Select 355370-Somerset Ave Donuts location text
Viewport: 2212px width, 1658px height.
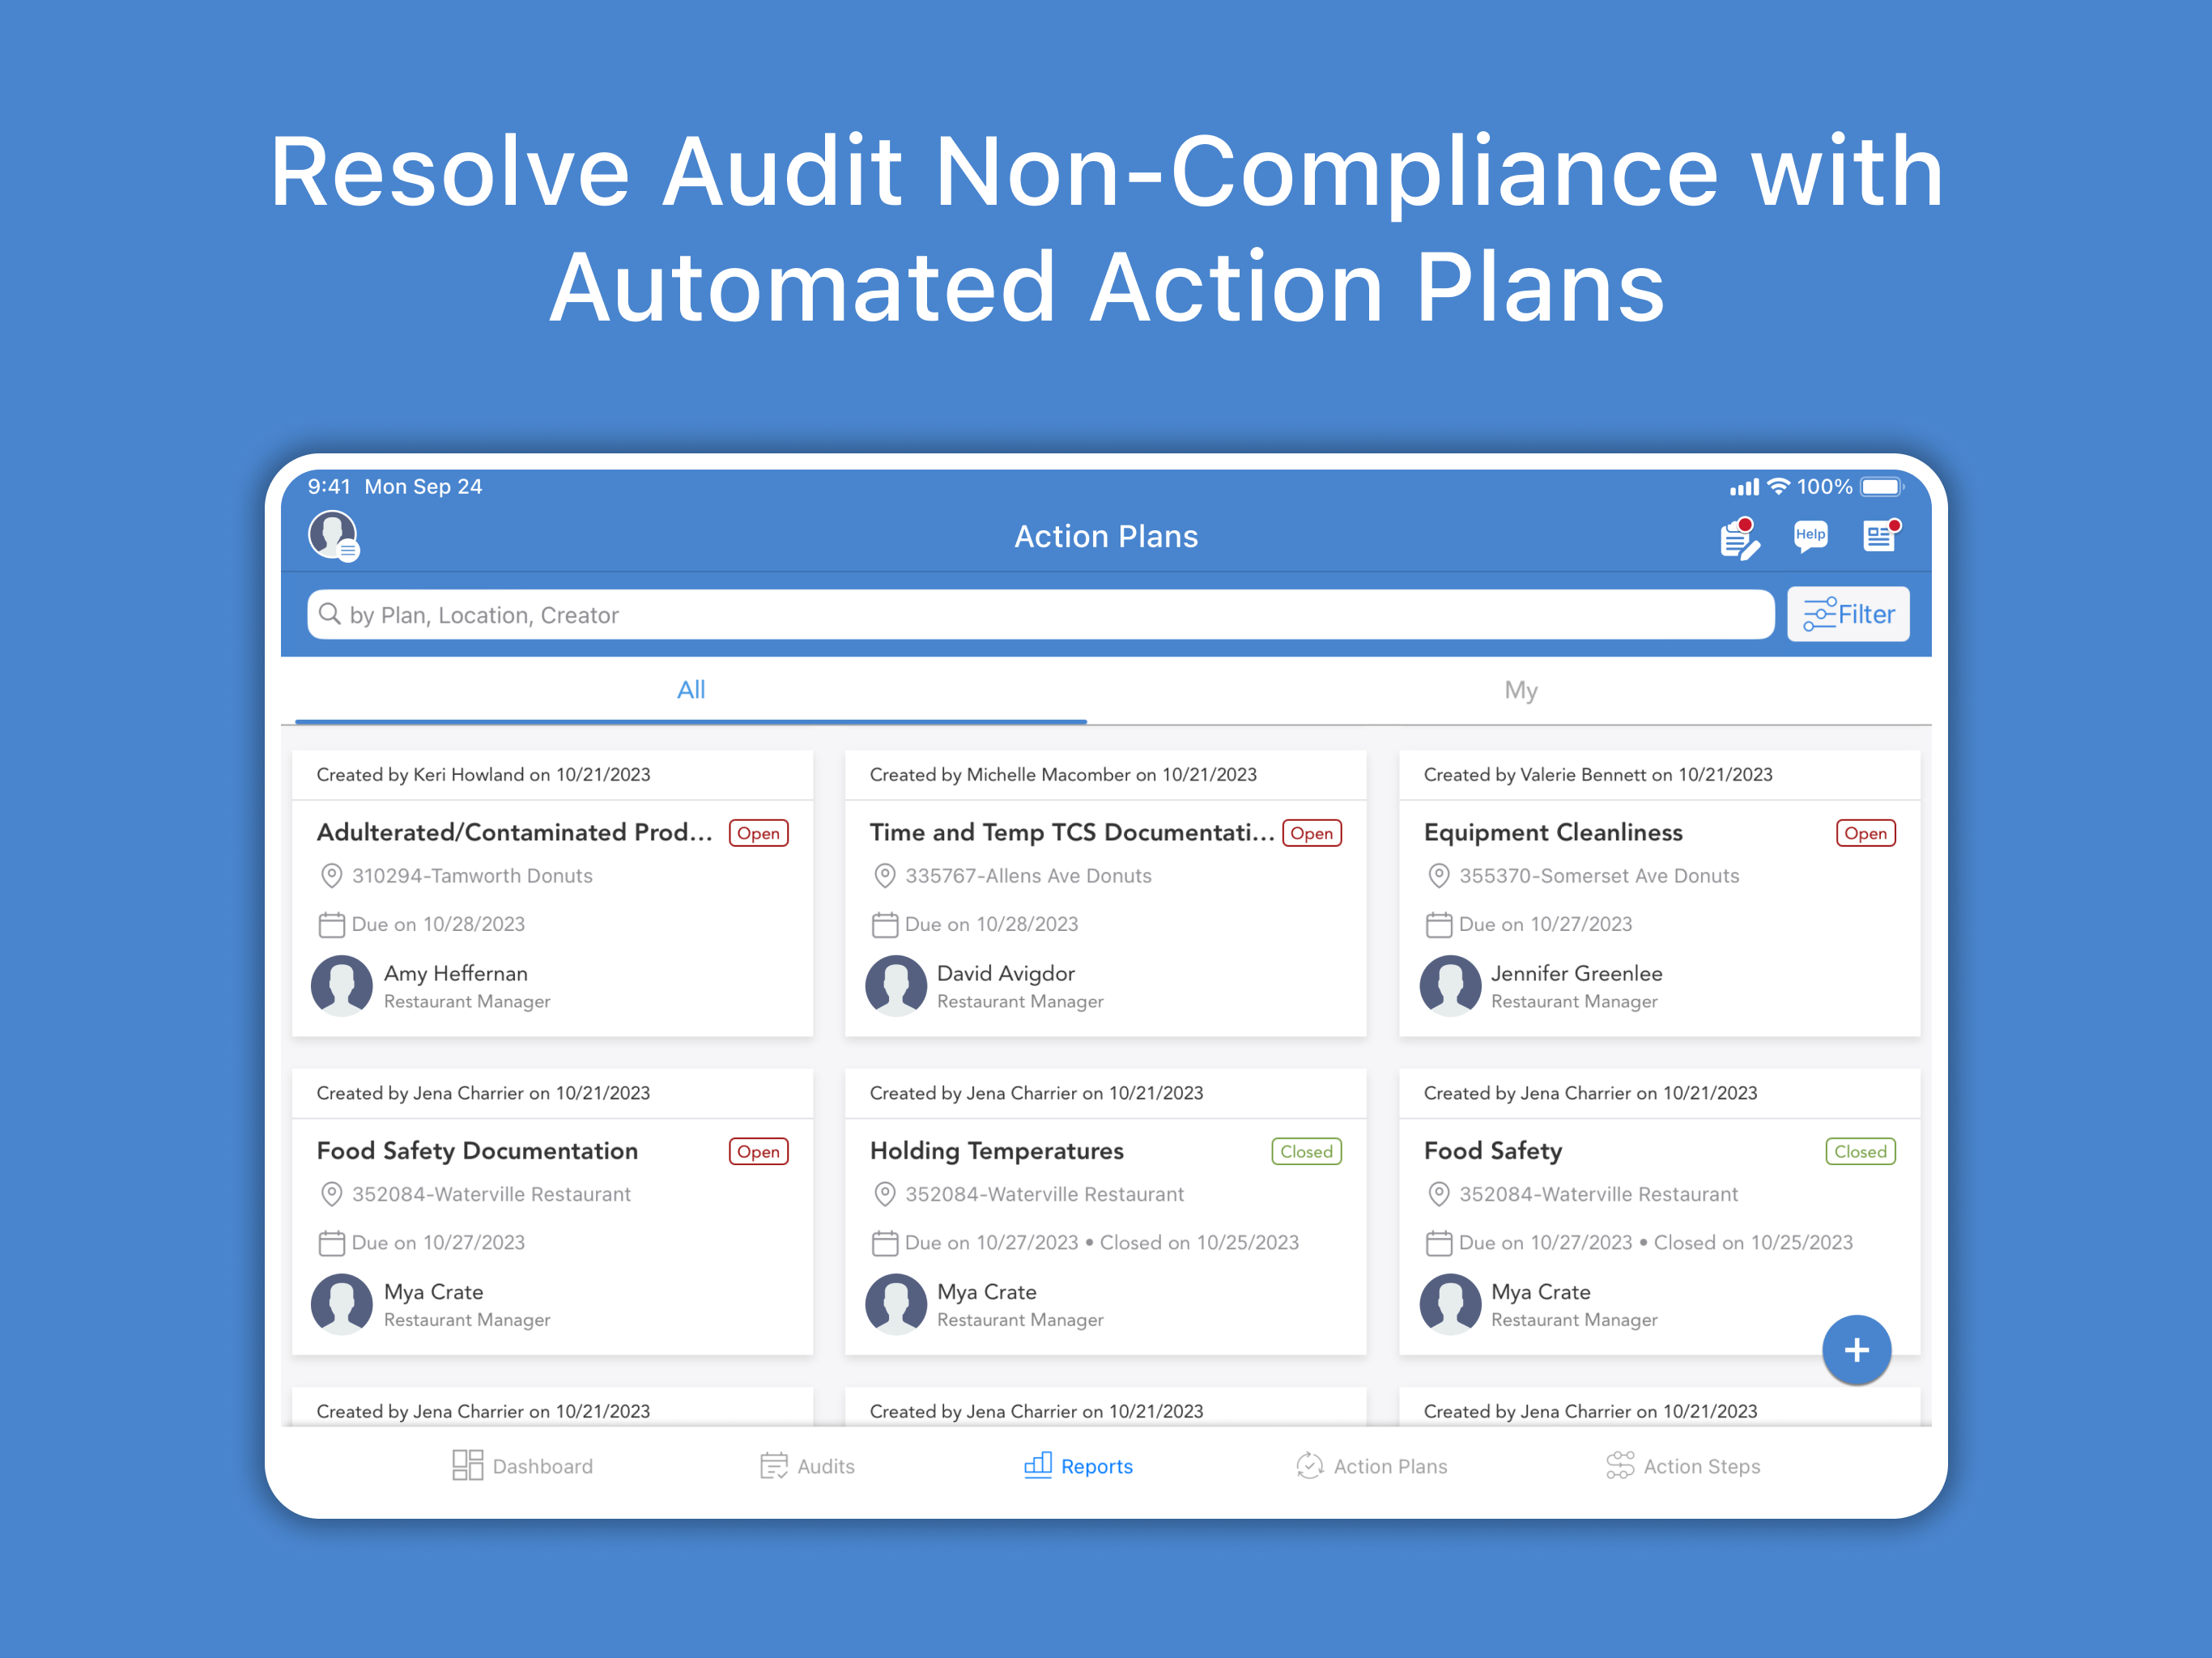coord(1599,876)
